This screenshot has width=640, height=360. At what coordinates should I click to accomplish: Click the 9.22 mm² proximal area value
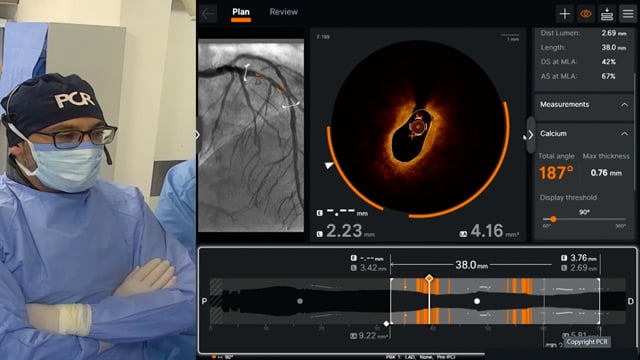373,336
